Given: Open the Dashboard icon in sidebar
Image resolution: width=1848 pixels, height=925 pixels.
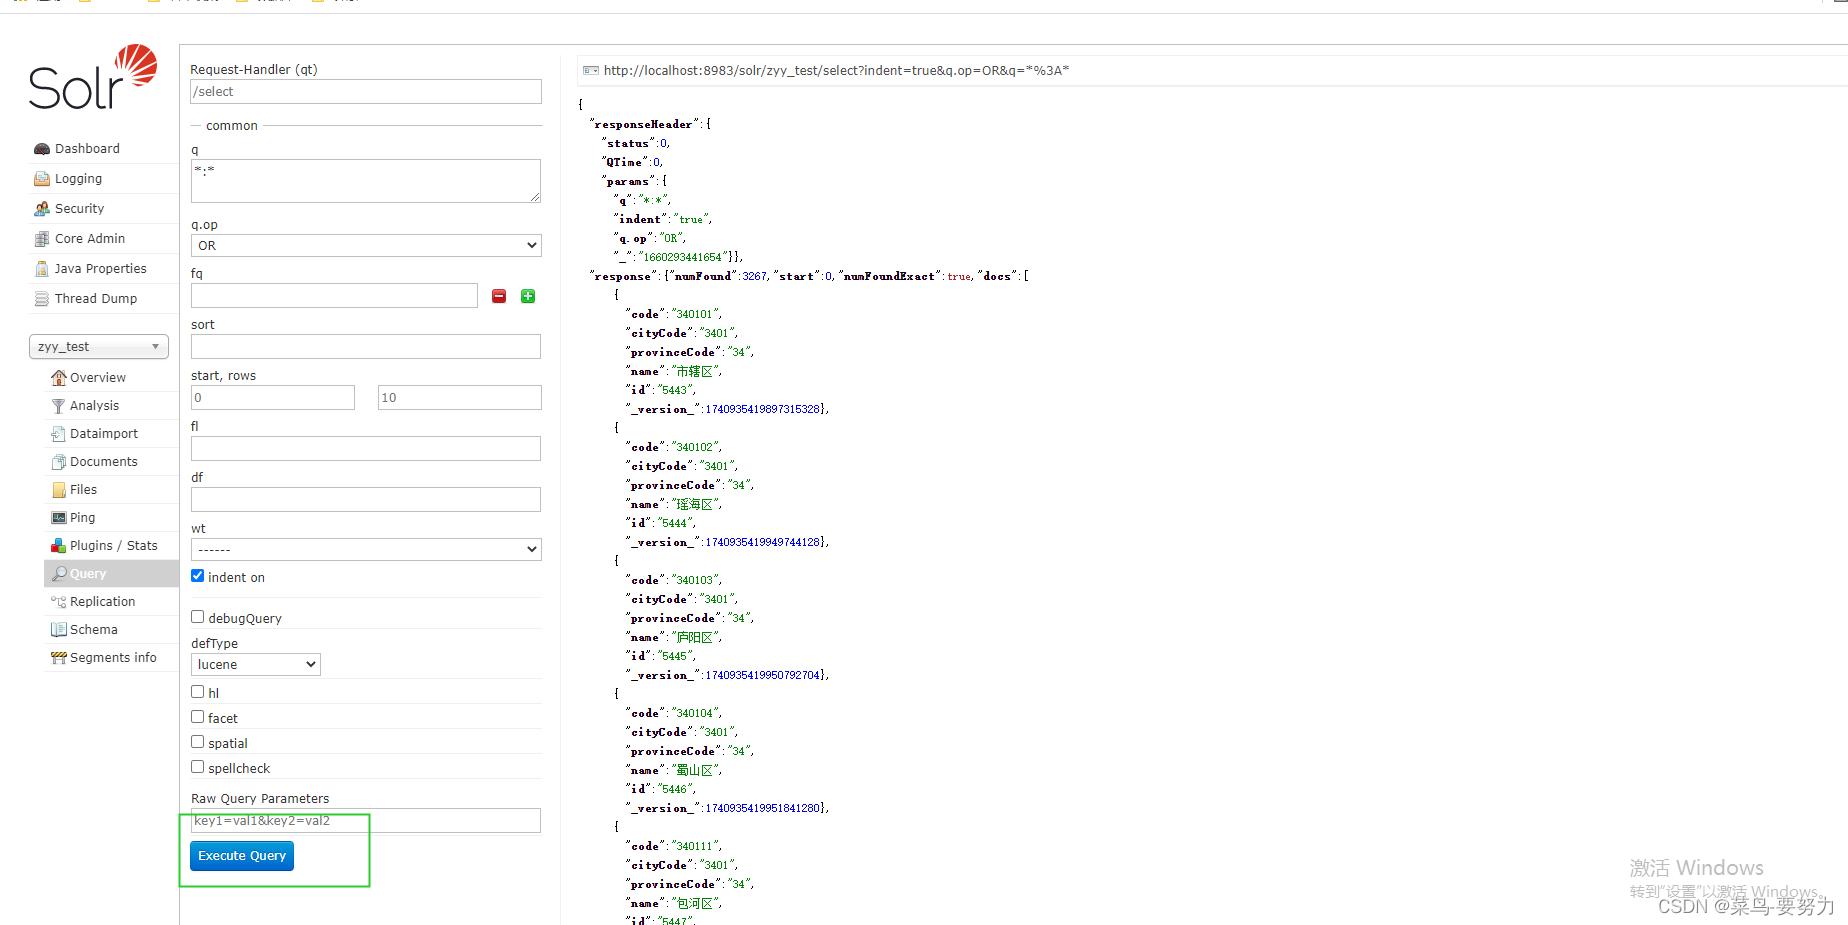Looking at the screenshot, I should tap(42, 149).
